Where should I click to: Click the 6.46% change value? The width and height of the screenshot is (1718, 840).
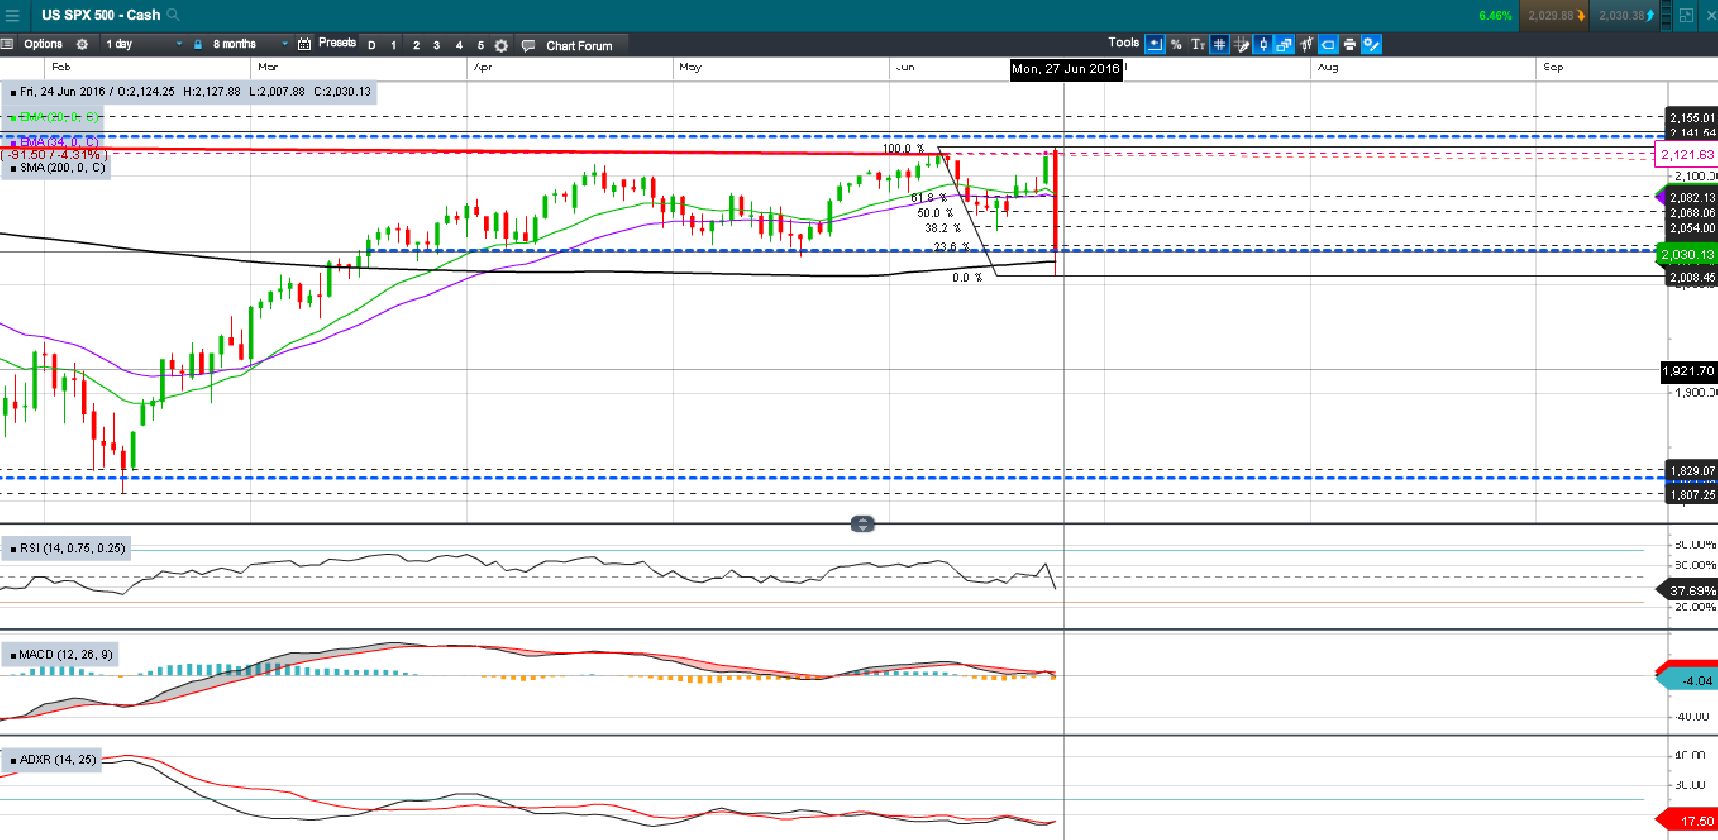click(x=1495, y=15)
